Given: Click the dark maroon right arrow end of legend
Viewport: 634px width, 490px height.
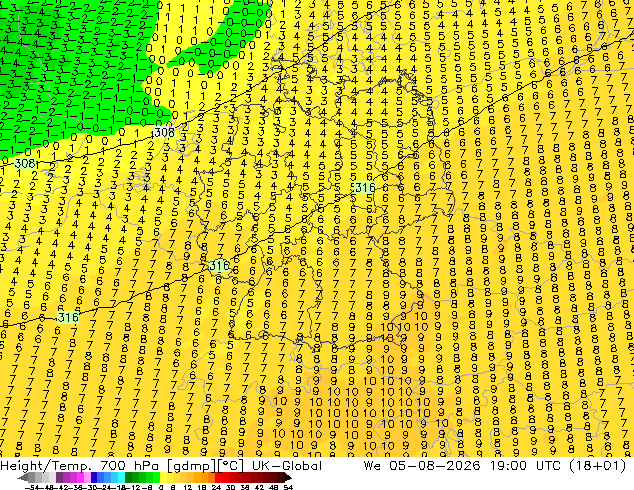Looking at the screenshot, I should pyautogui.click(x=288, y=477).
